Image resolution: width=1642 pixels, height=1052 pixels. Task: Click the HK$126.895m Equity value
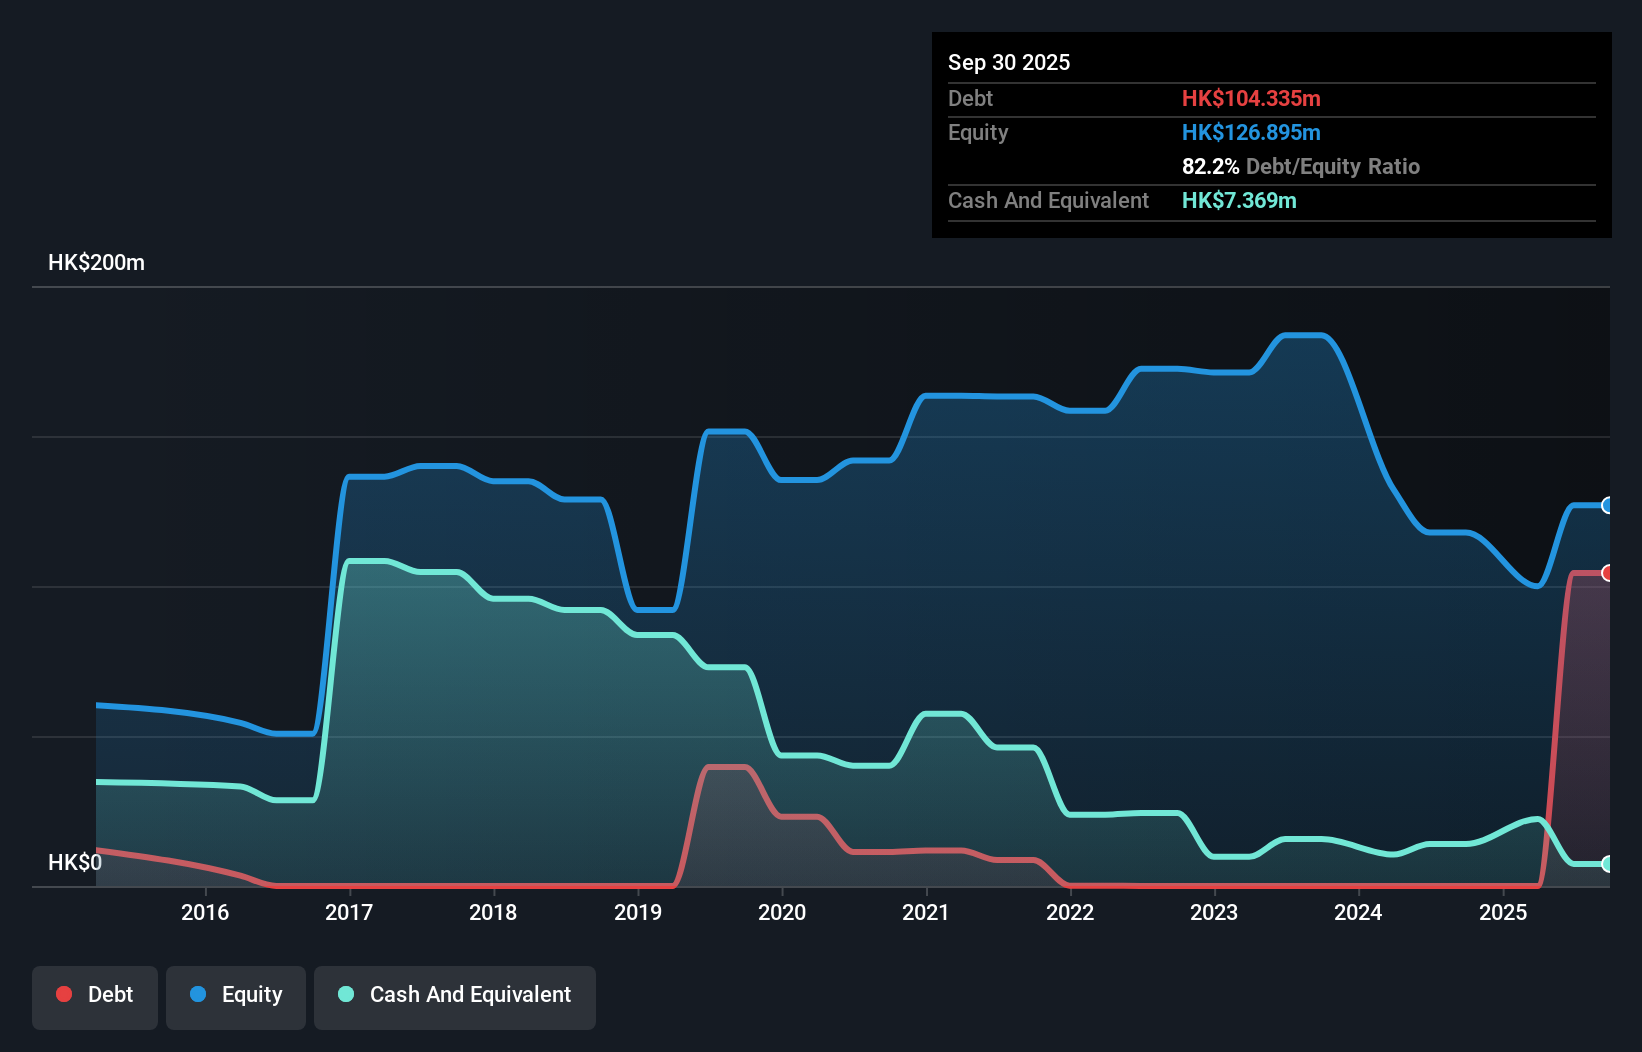tap(1251, 132)
